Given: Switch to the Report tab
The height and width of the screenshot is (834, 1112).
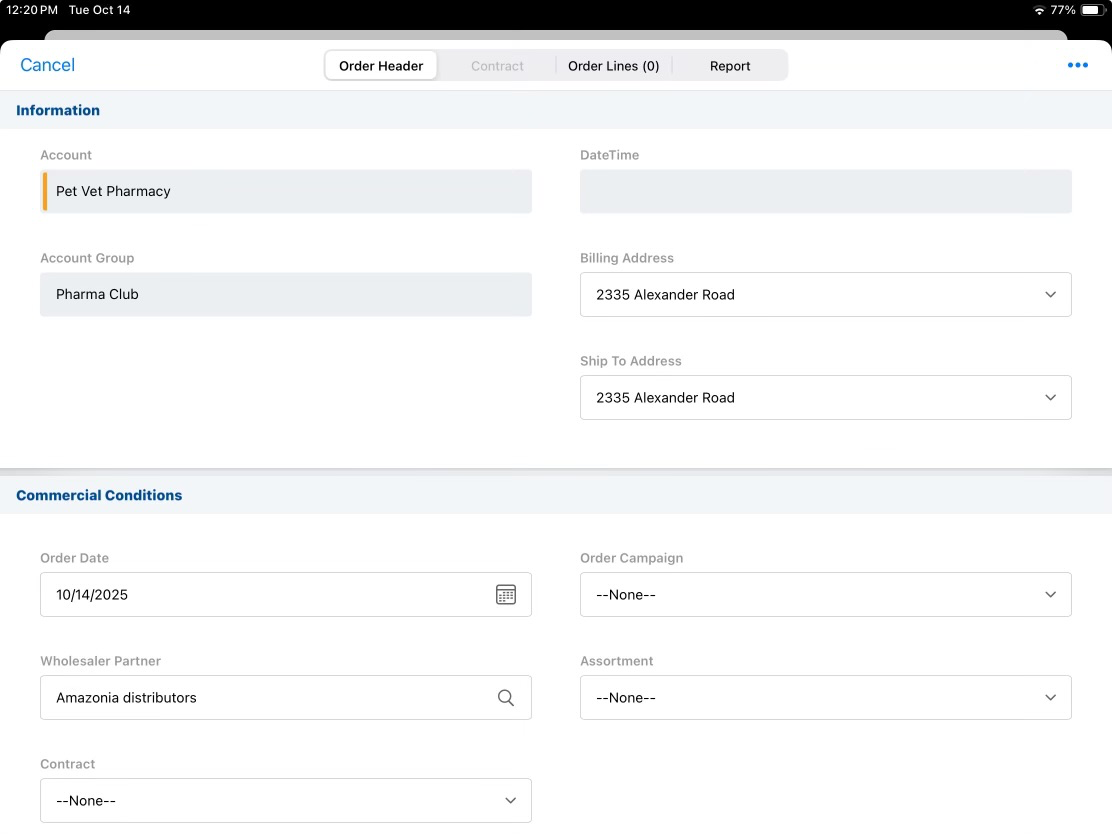Looking at the screenshot, I should 730,66.
